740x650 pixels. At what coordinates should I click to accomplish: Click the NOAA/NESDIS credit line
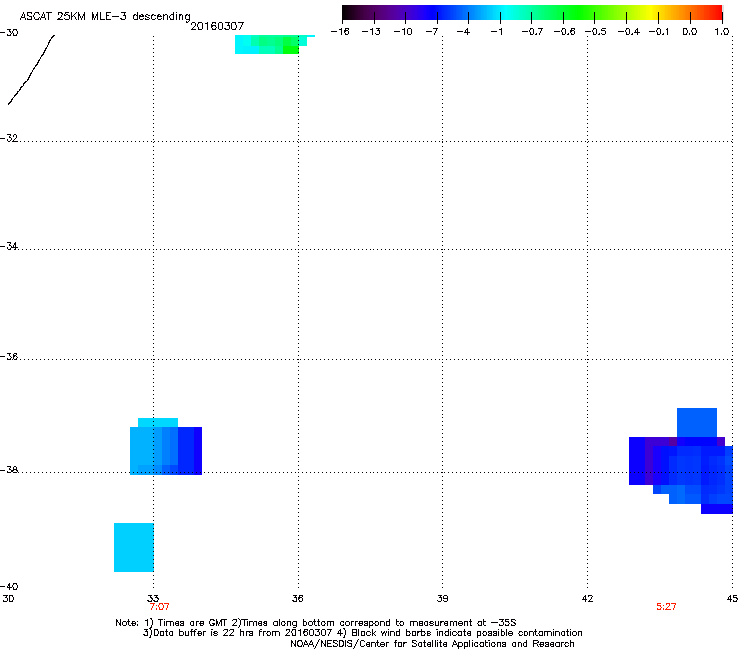(x=432, y=644)
